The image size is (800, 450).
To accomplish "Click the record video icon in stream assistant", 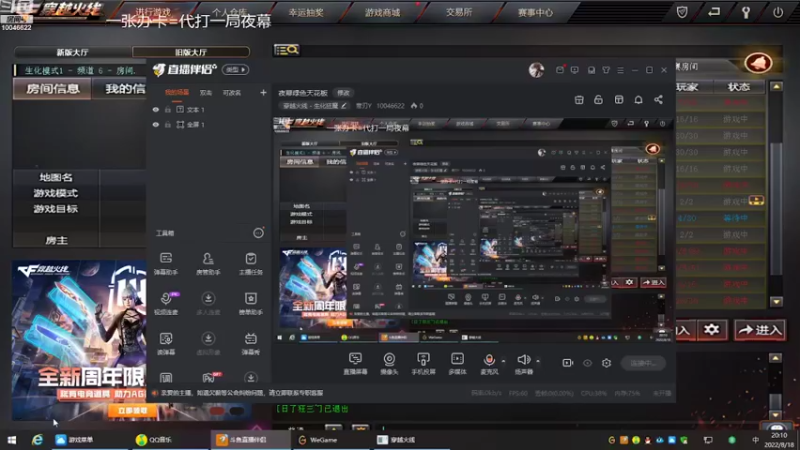I will pyautogui.click(x=567, y=363).
